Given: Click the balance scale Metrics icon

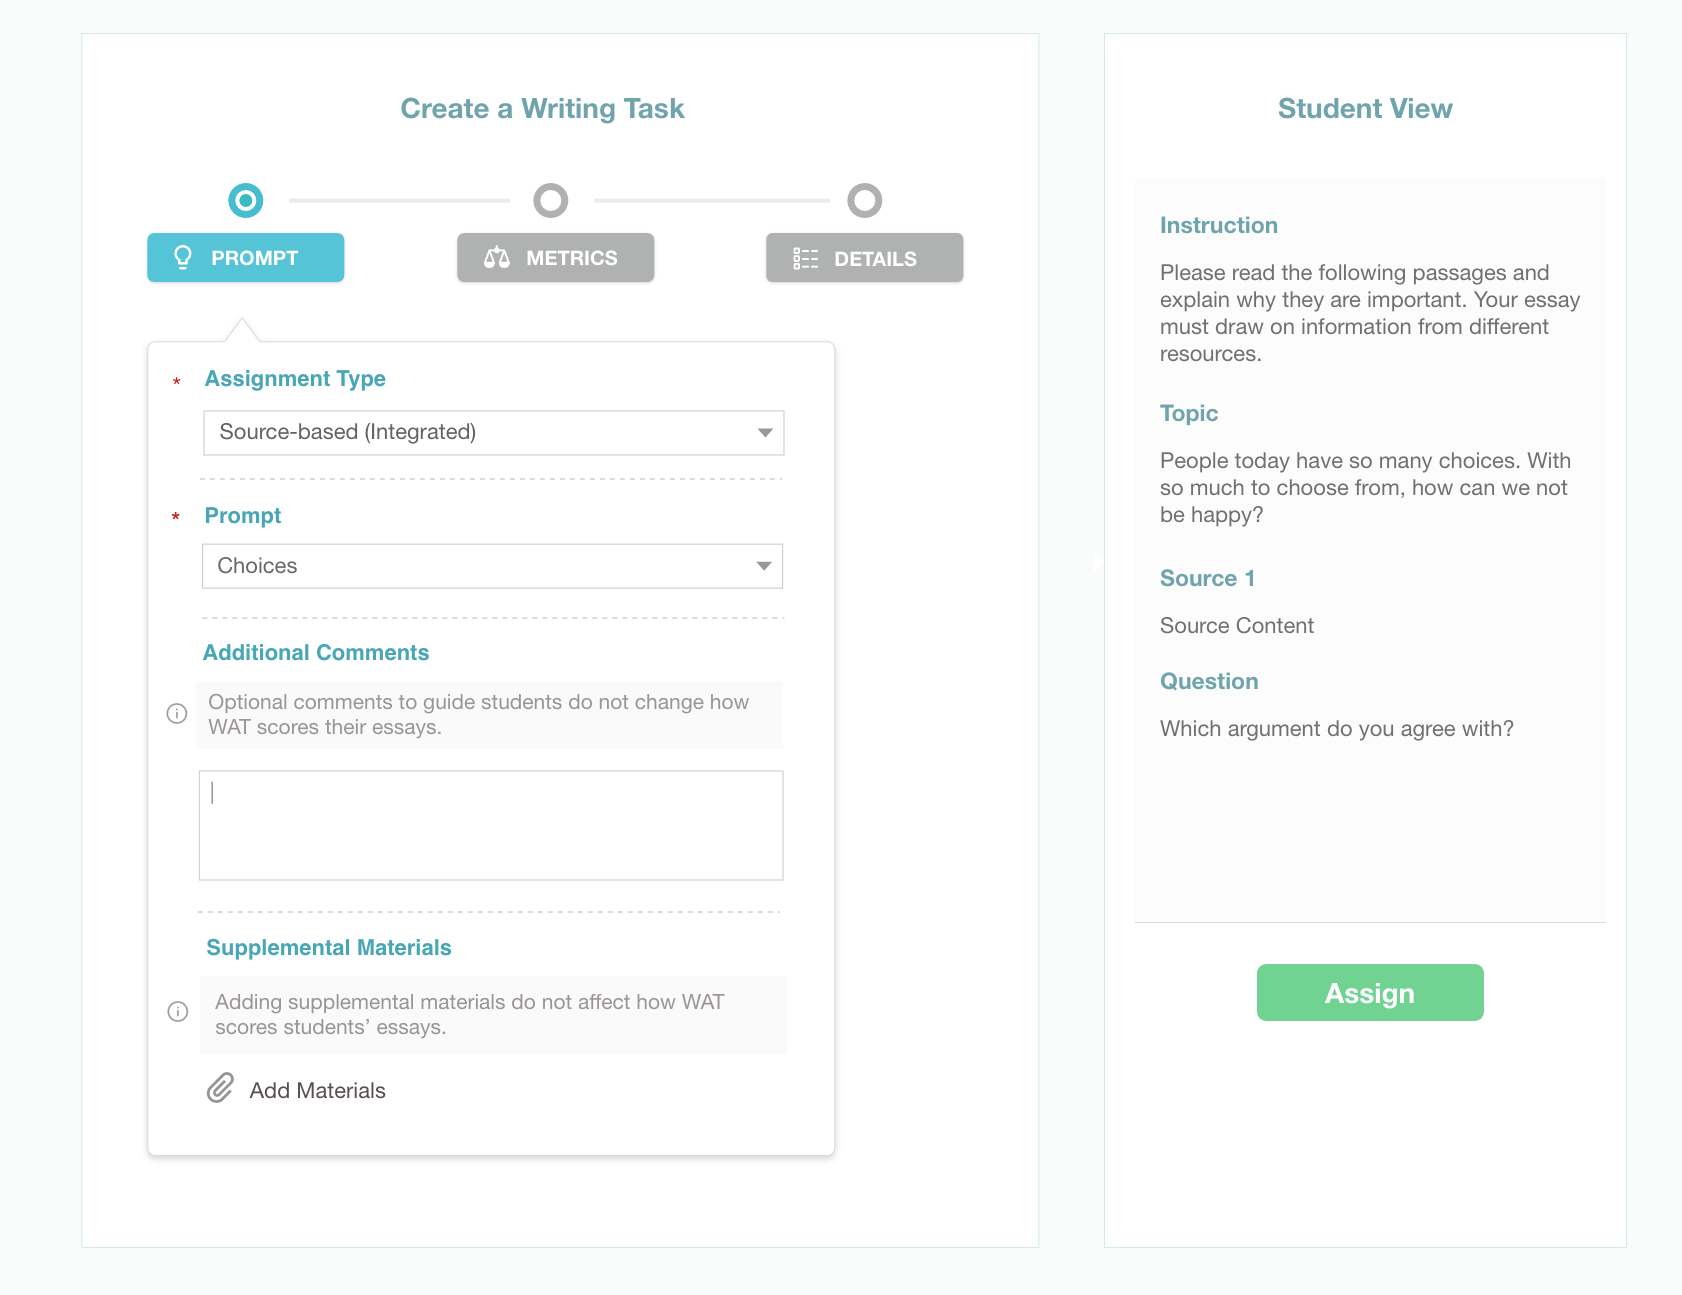Looking at the screenshot, I should point(497,258).
